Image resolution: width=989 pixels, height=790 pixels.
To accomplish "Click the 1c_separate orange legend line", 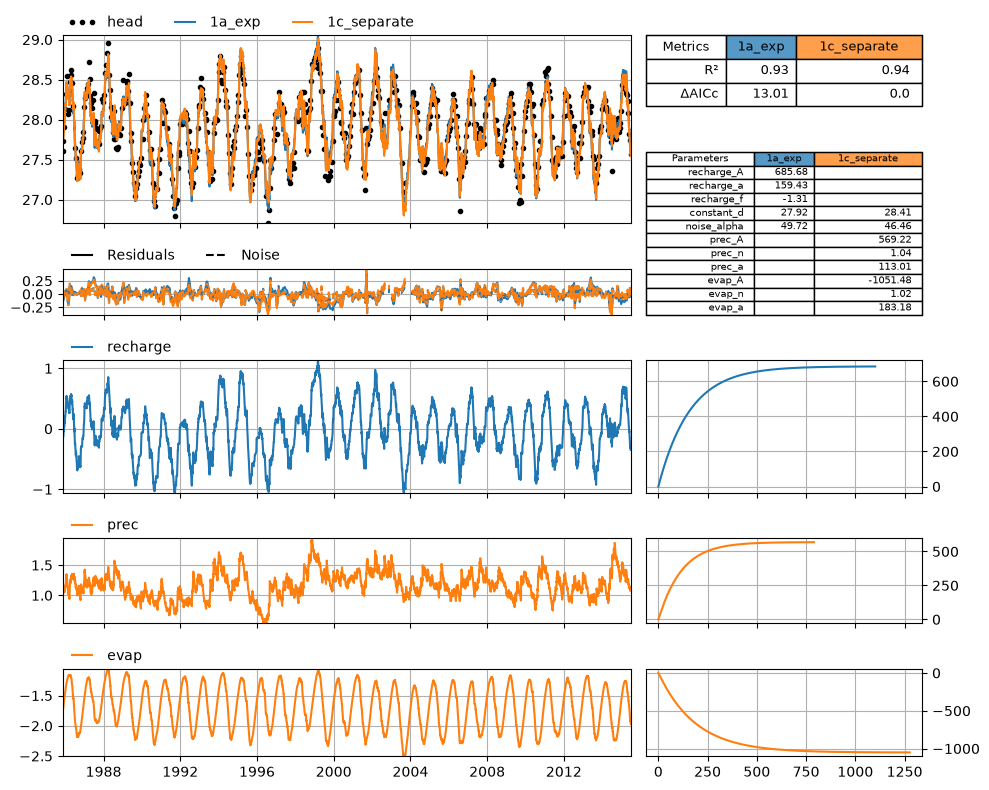I will click(x=303, y=22).
